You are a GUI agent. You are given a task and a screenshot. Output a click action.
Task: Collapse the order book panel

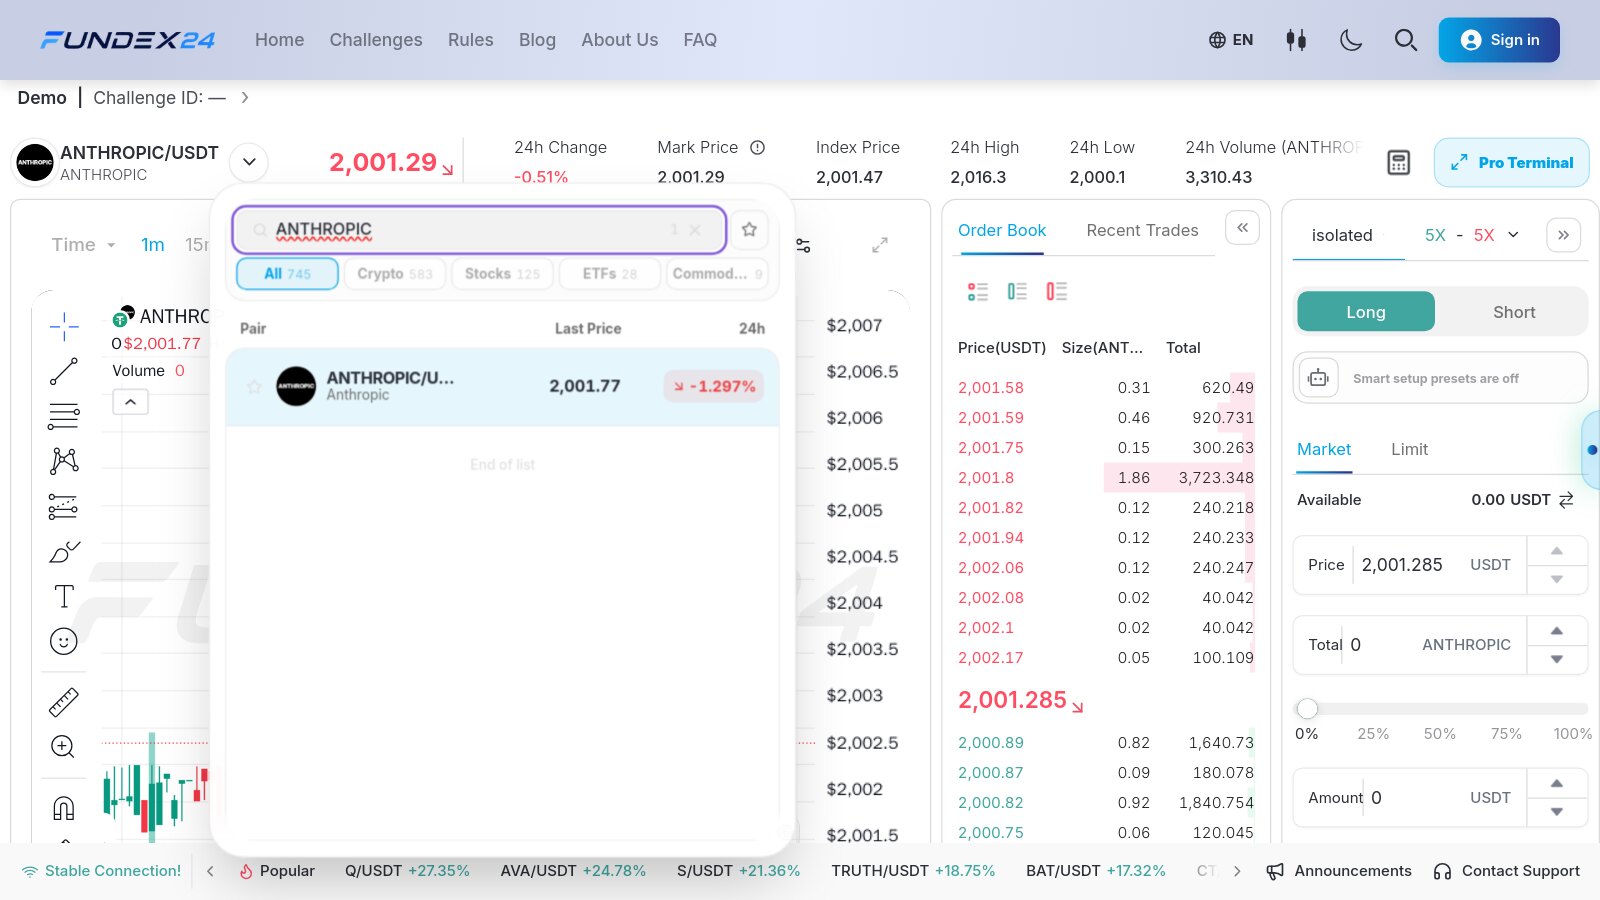tap(1242, 228)
